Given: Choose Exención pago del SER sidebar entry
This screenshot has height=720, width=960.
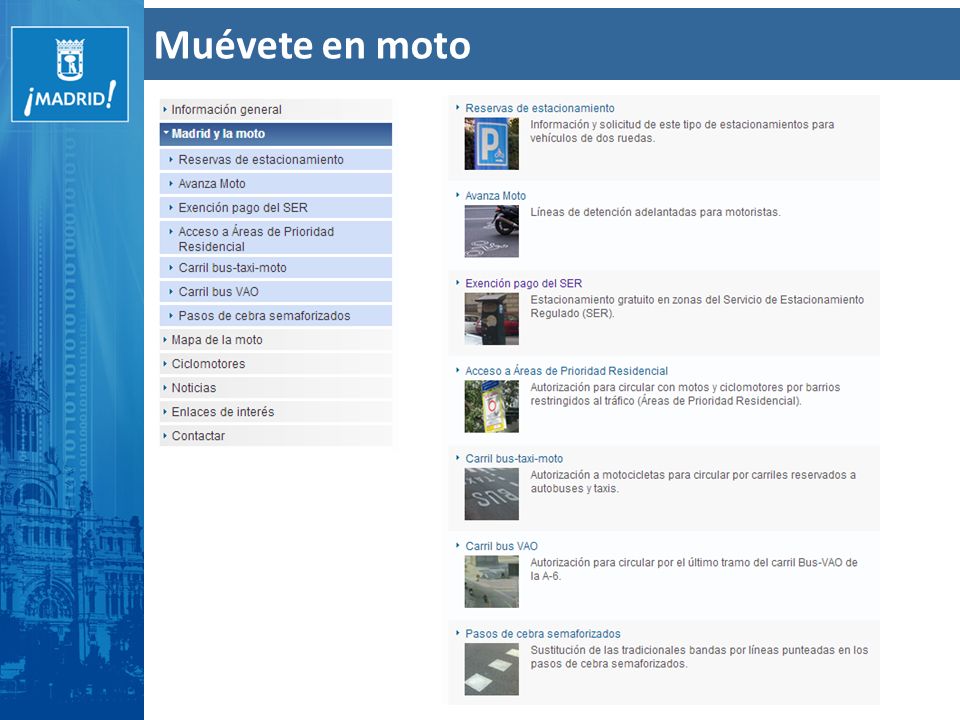Looking at the screenshot, I should coord(276,208).
